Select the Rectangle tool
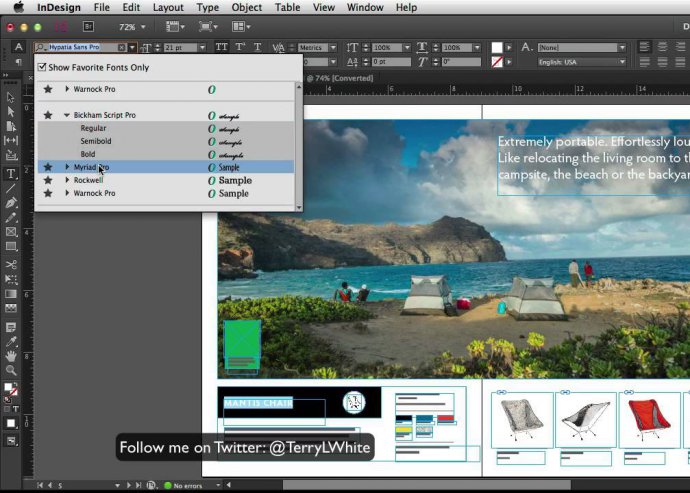Viewport: 690px width, 493px height. coord(11,246)
